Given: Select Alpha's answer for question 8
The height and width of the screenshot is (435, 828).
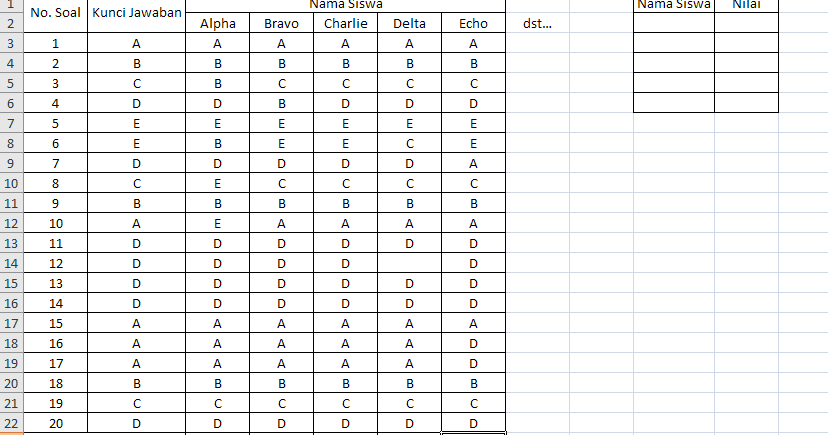Looking at the screenshot, I should [x=218, y=183].
